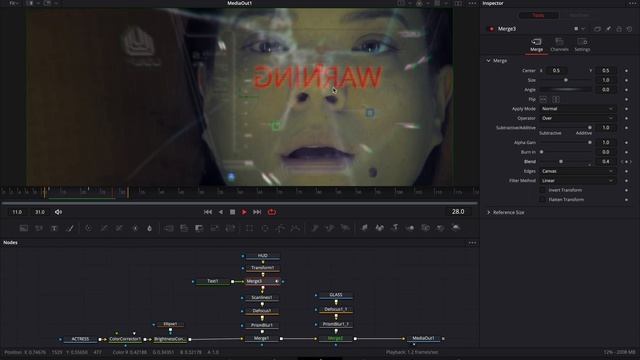This screenshot has width=640, height=360.
Task: Adjust the Blend slider handle
Action: point(561,162)
